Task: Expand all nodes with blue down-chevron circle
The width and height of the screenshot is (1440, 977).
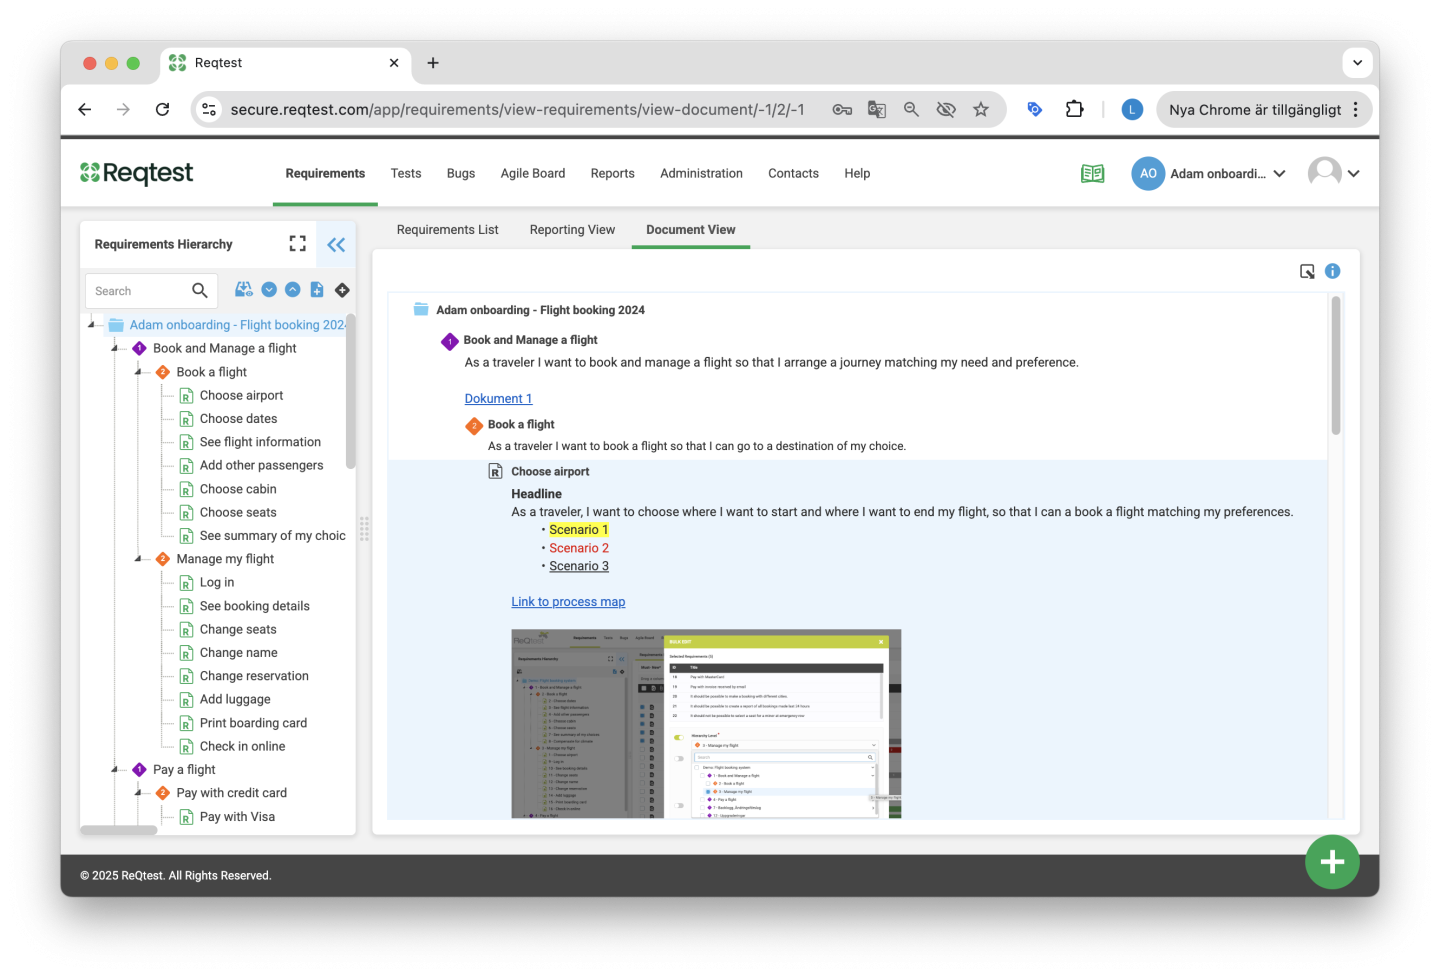Action: (x=269, y=290)
